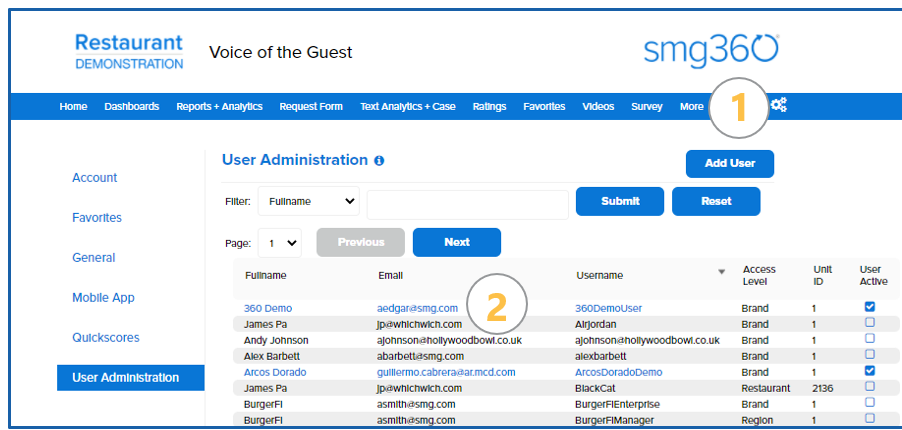The image size is (902, 430).
Task: Select Quickscores in the left sidebar
Action: (x=106, y=337)
